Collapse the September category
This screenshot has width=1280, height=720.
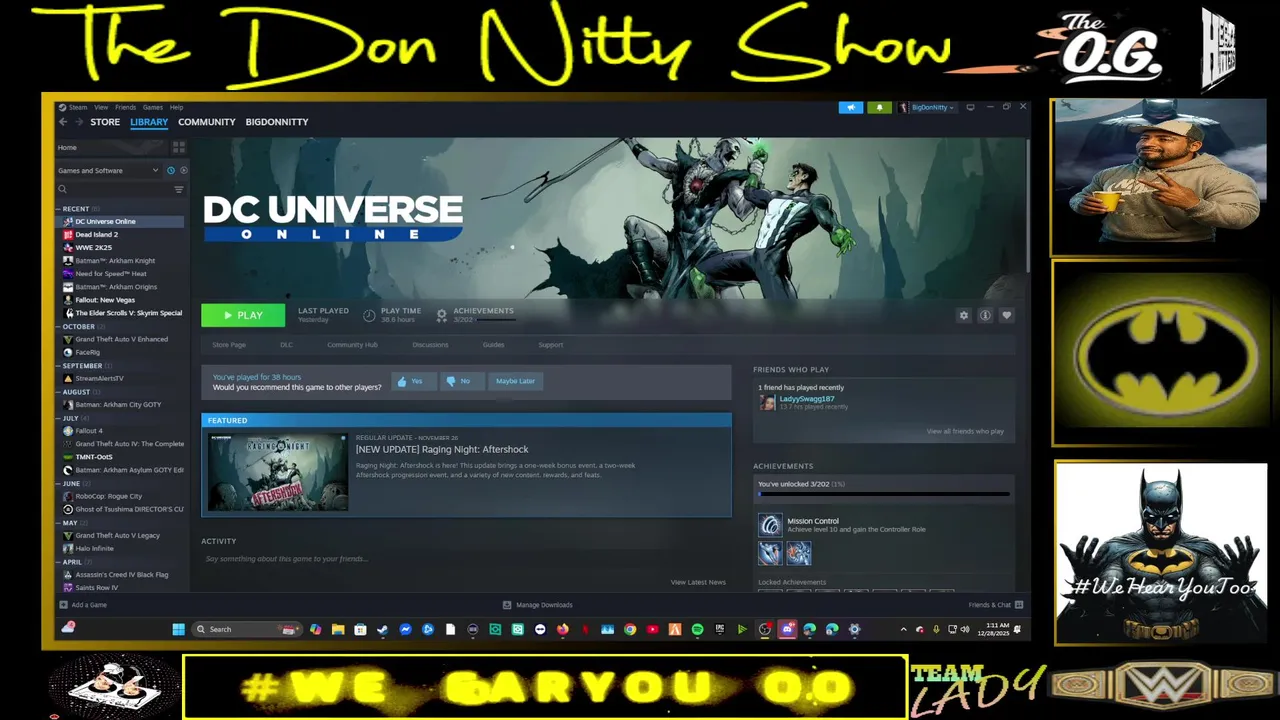click(82, 366)
